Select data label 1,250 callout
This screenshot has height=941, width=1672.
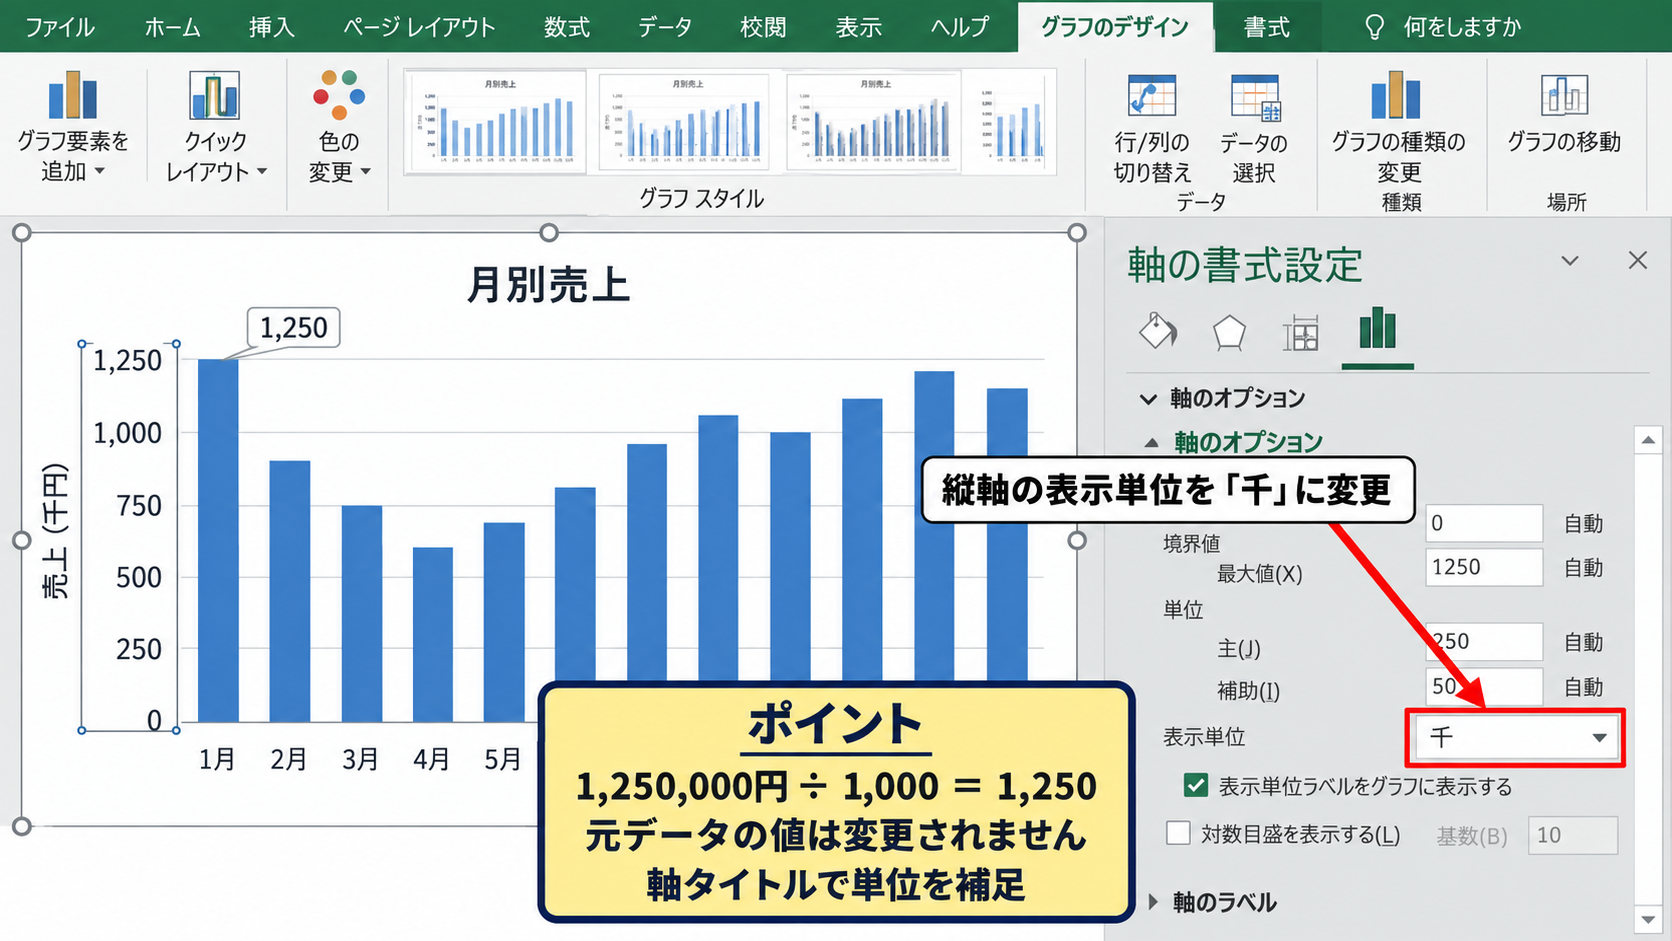pyautogui.click(x=293, y=327)
